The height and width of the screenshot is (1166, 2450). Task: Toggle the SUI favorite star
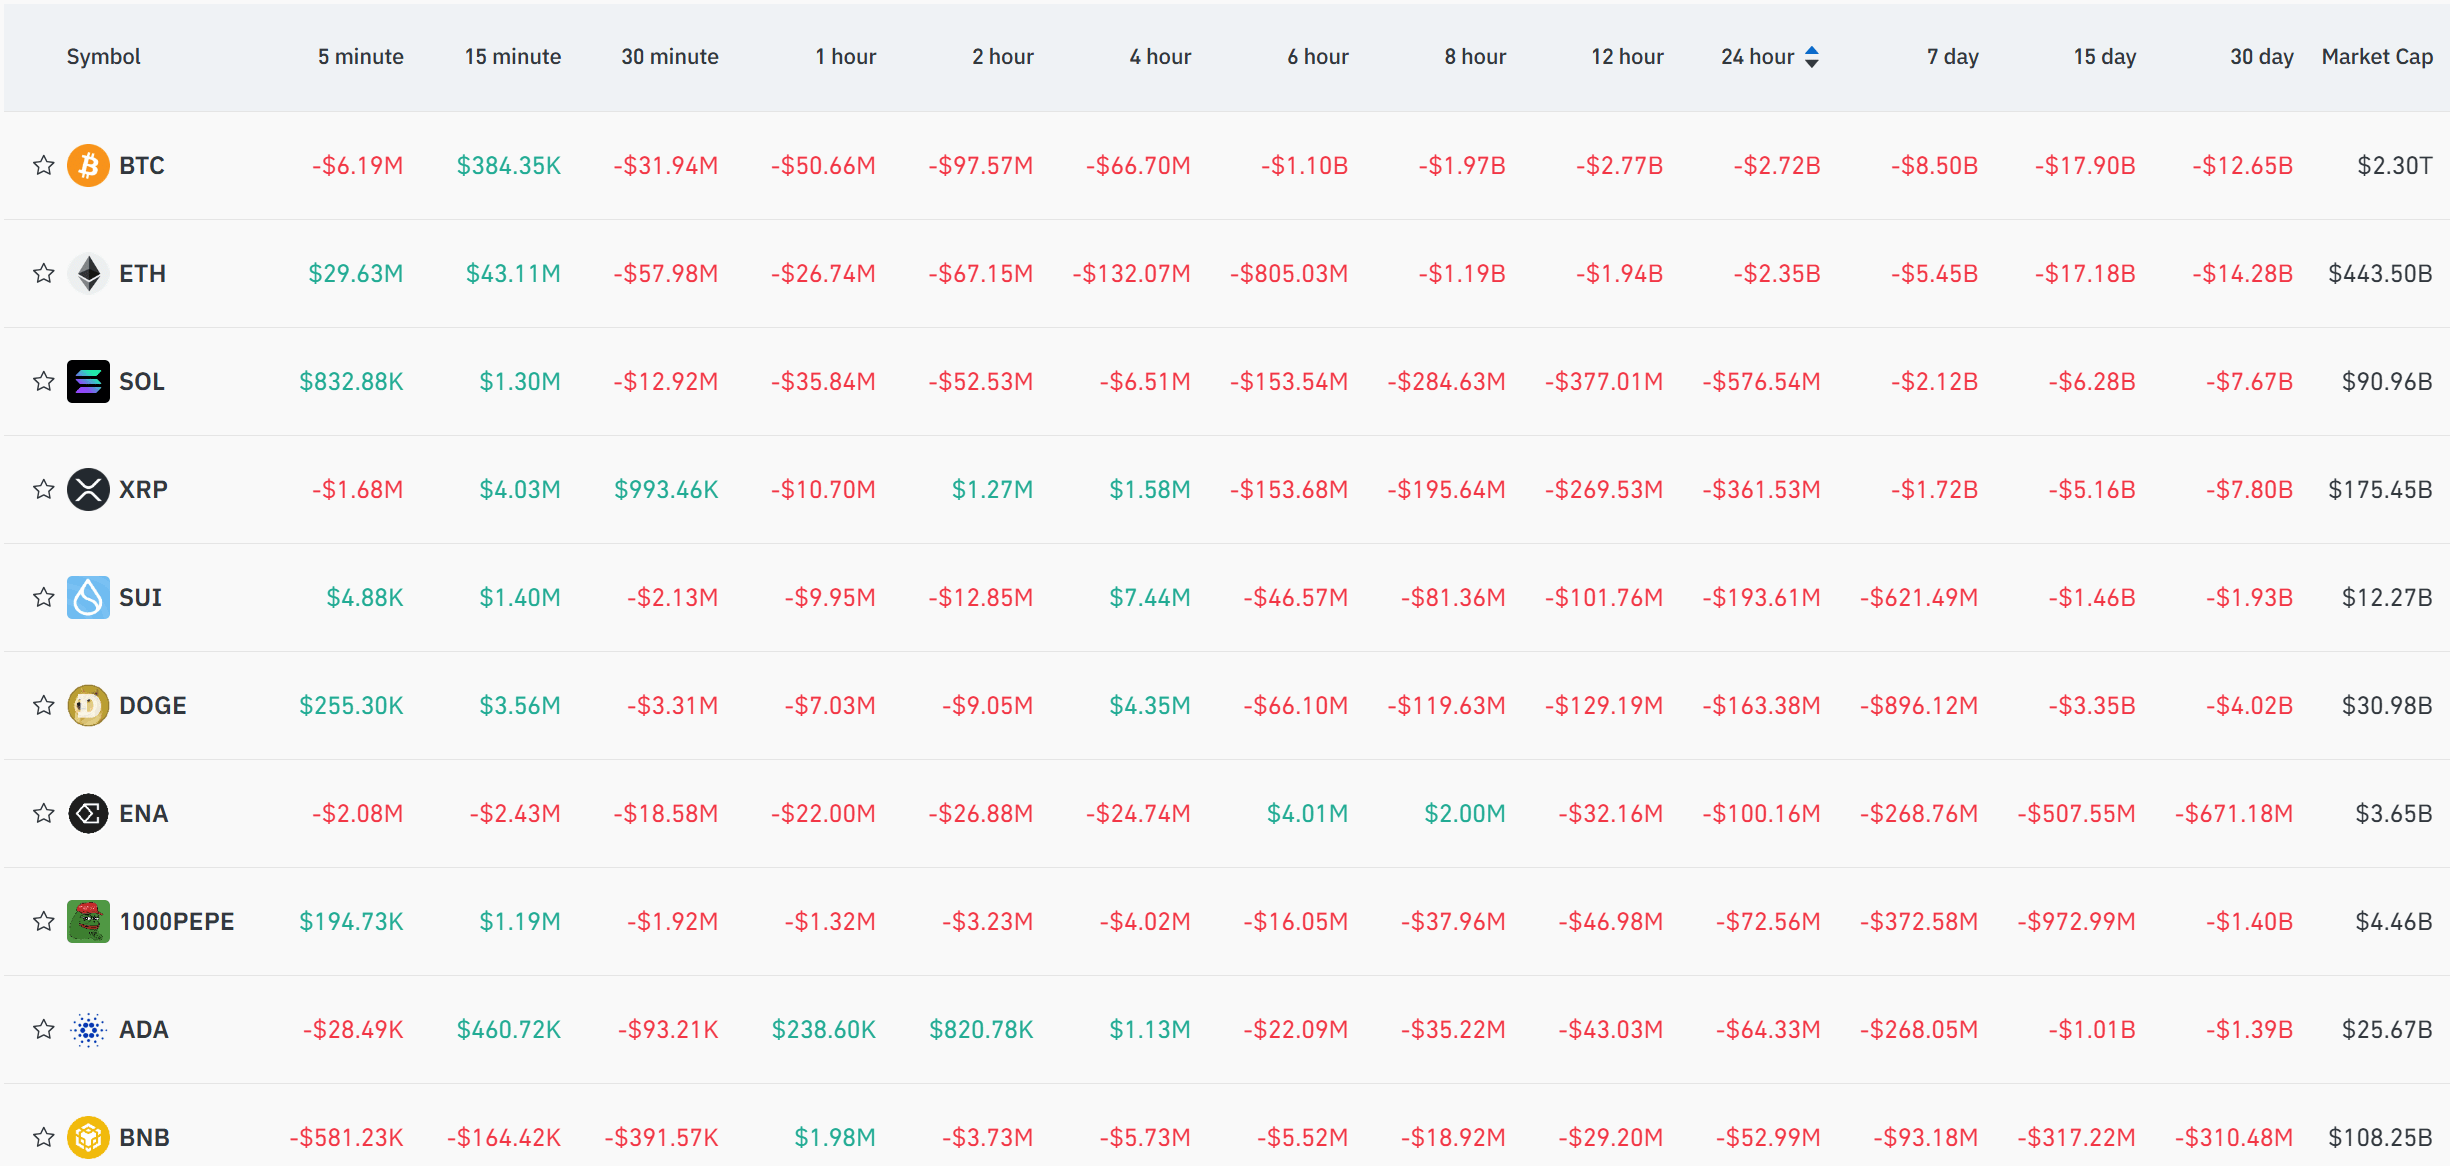[43, 598]
